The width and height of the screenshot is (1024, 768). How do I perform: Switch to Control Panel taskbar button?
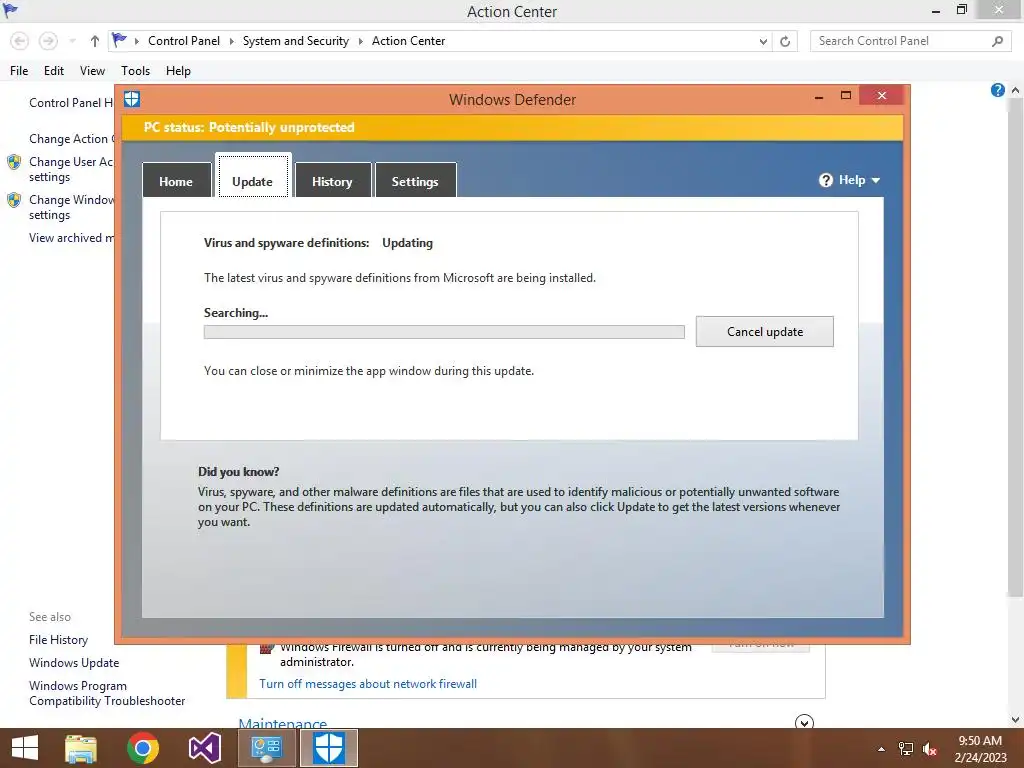266,748
